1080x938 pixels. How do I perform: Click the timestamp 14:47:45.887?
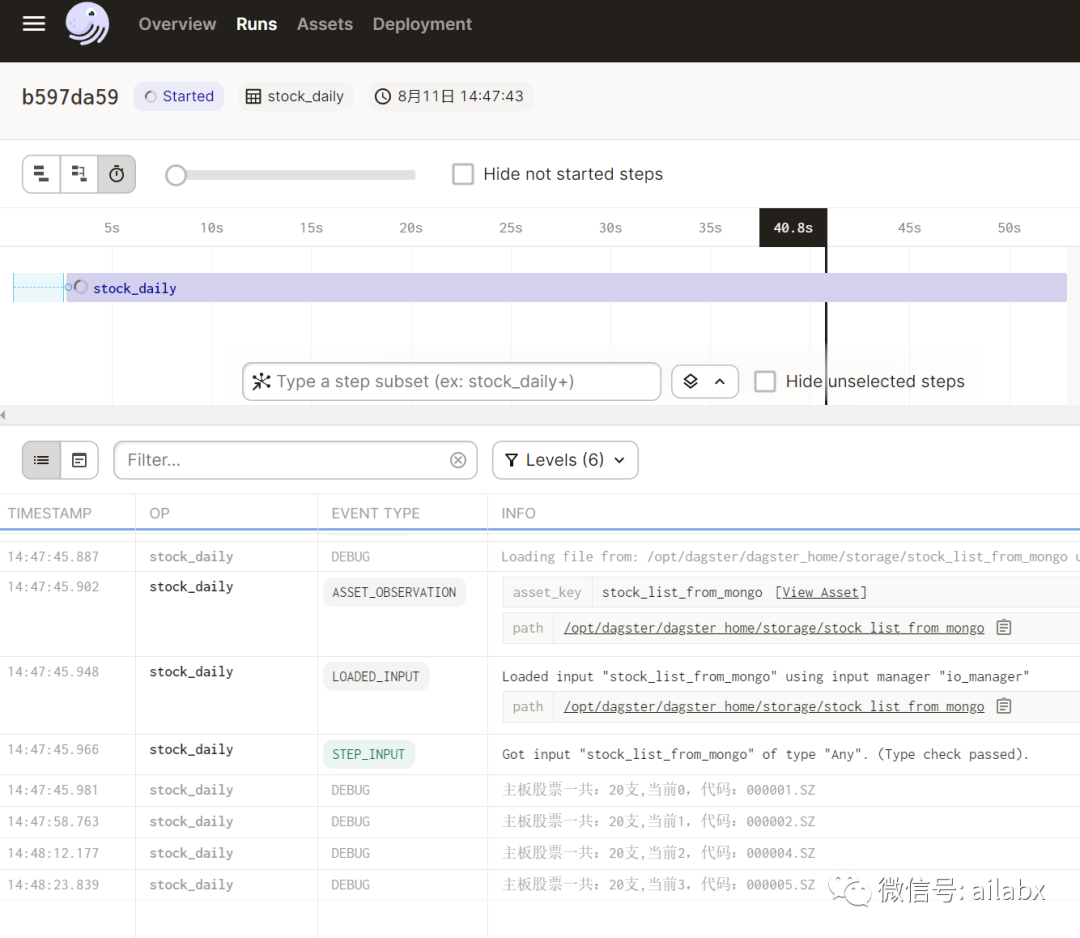coord(53,556)
